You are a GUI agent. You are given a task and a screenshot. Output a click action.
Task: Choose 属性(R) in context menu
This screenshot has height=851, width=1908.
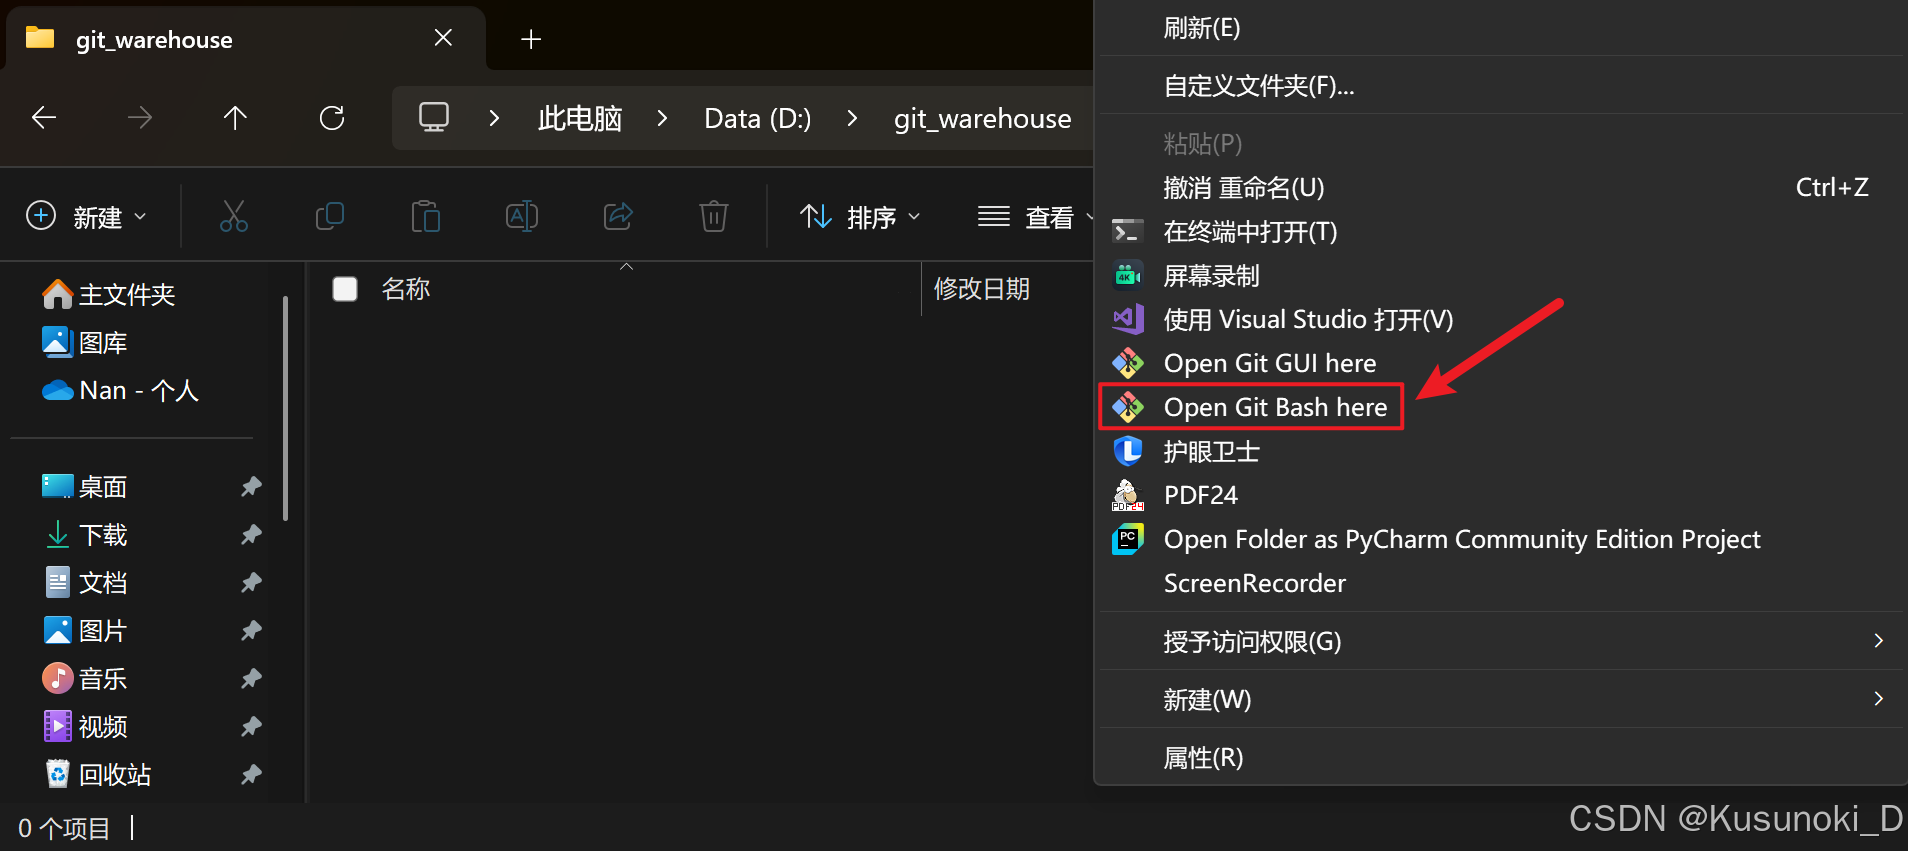pos(1502,758)
